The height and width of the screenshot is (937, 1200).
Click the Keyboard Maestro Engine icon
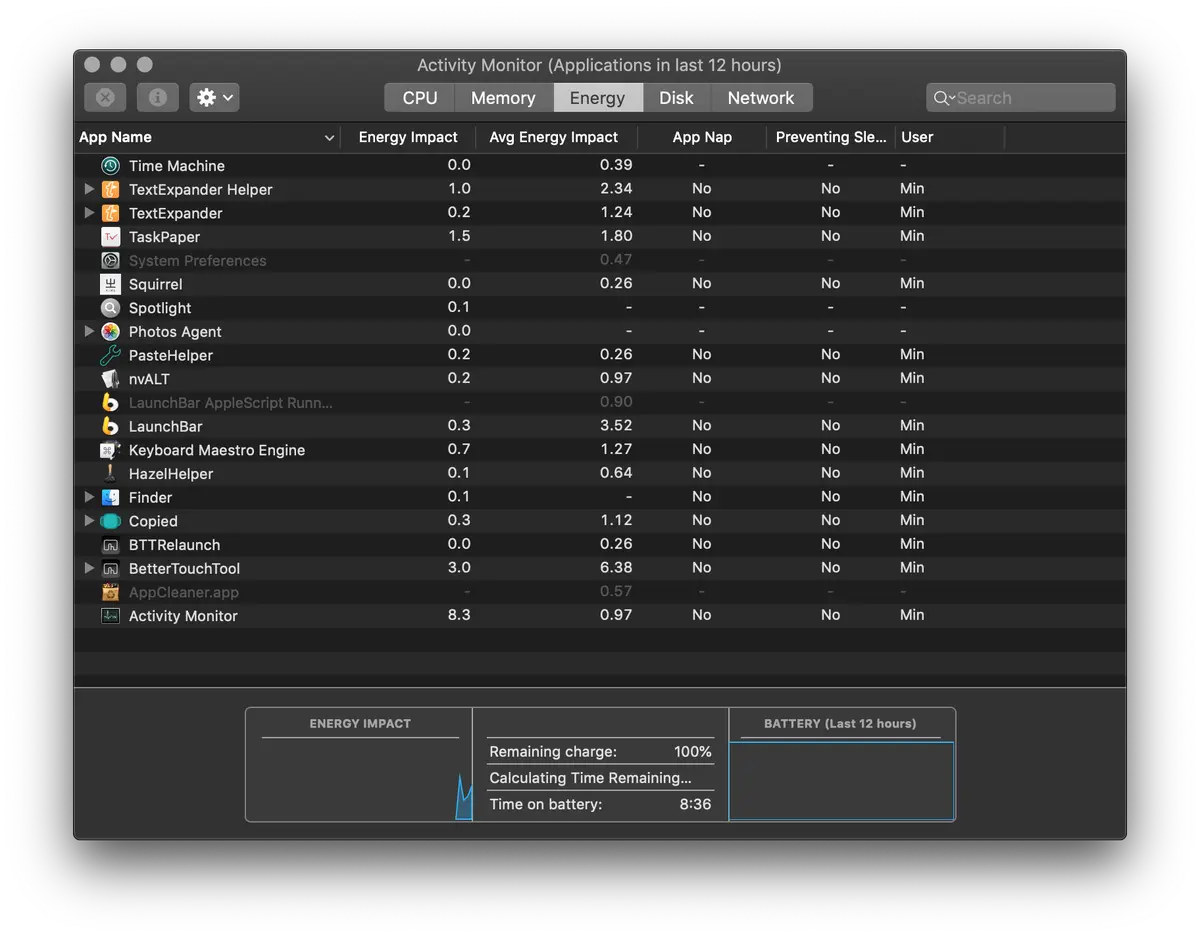pyautogui.click(x=111, y=450)
